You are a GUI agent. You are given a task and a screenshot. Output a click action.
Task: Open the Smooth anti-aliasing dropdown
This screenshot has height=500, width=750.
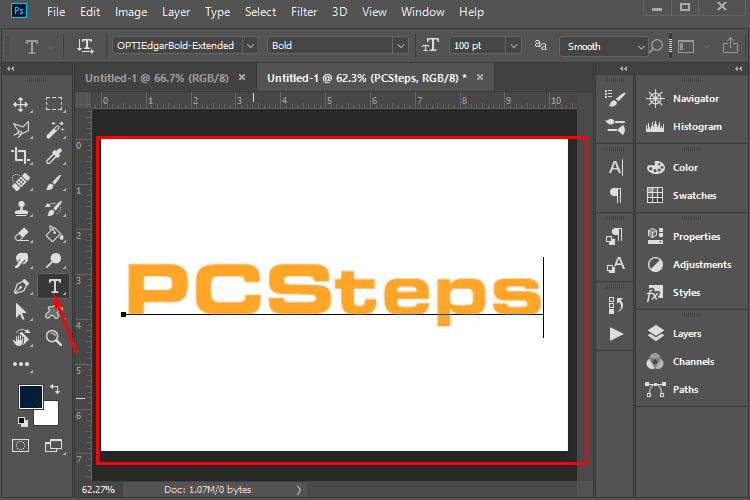coord(604,46)
